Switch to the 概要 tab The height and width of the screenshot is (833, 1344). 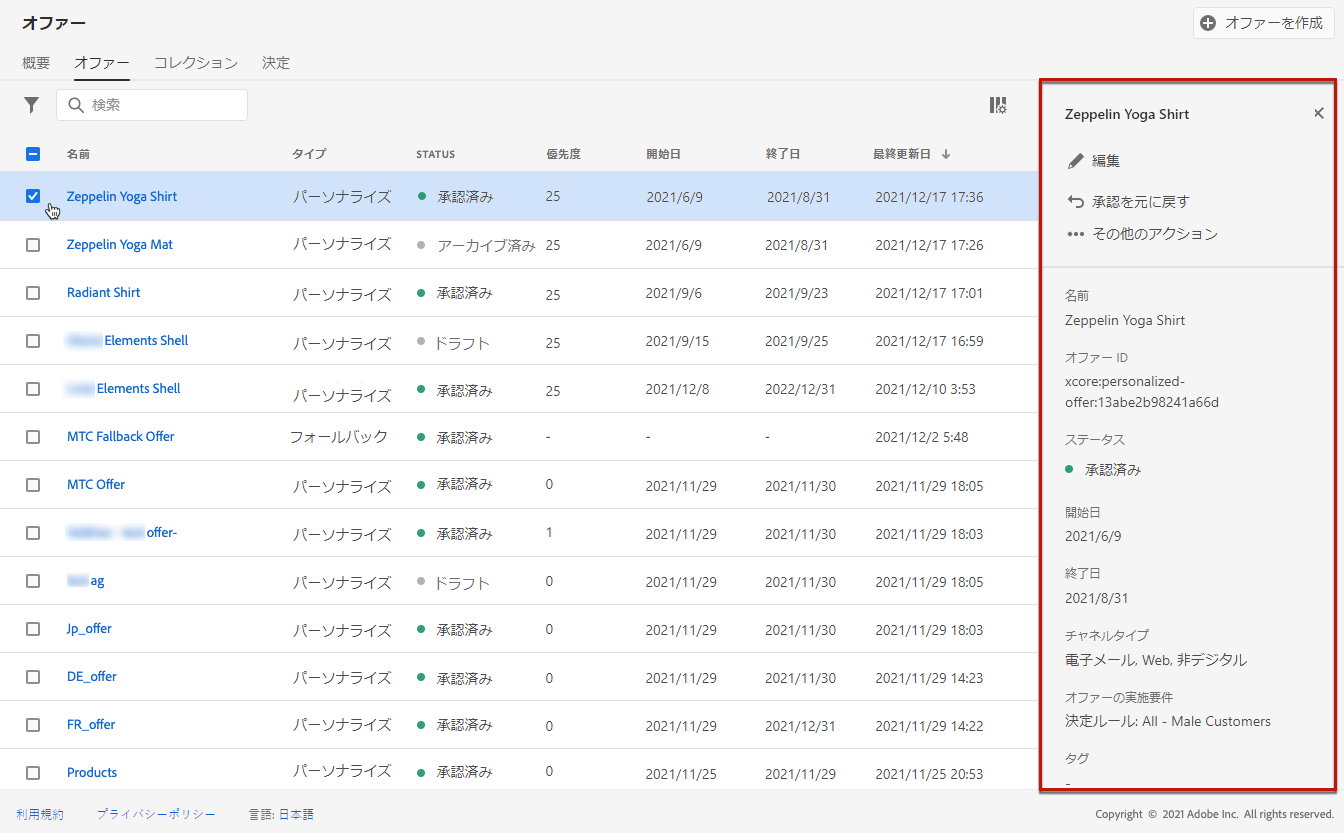(36, 63)
